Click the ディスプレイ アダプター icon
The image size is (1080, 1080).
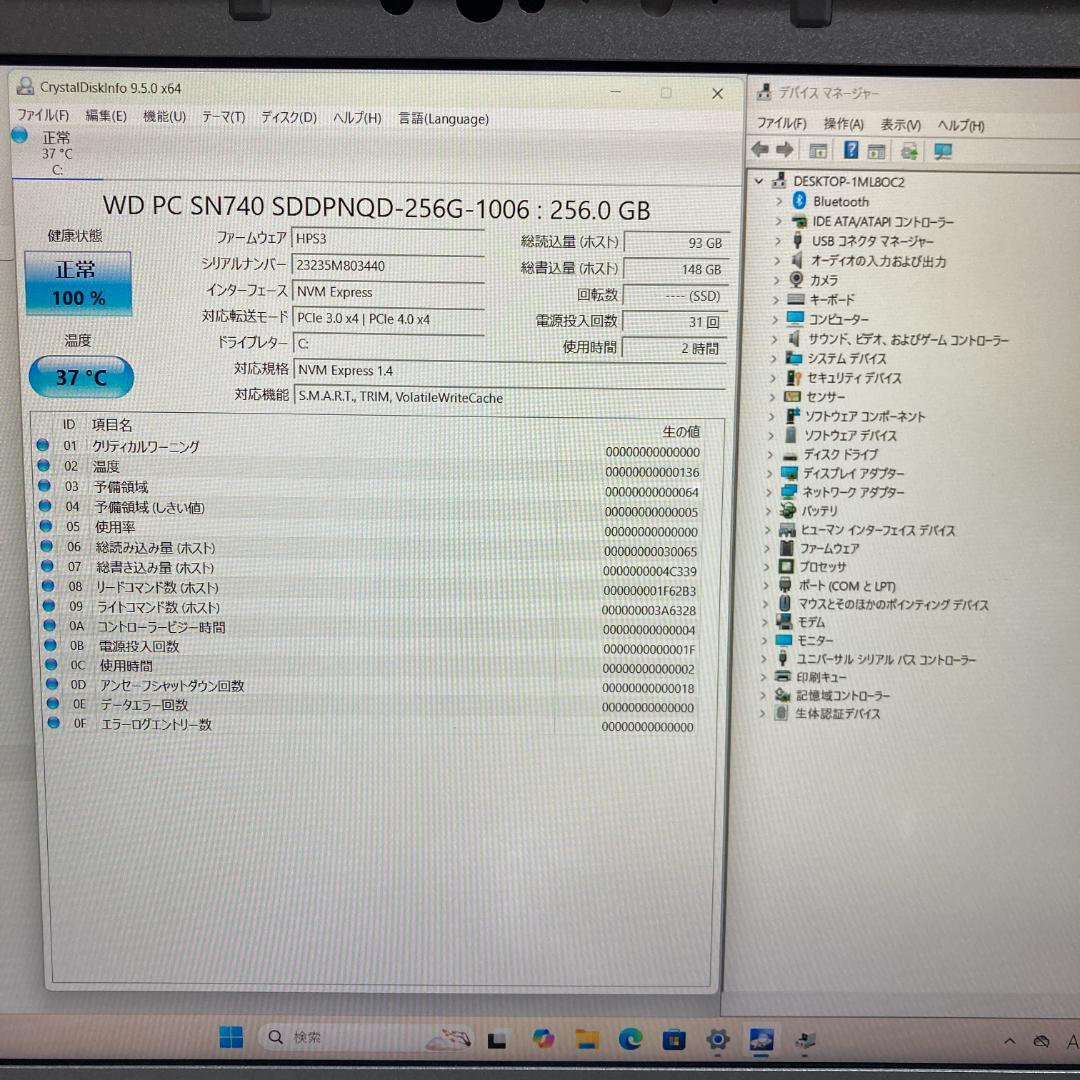(789, 472)
